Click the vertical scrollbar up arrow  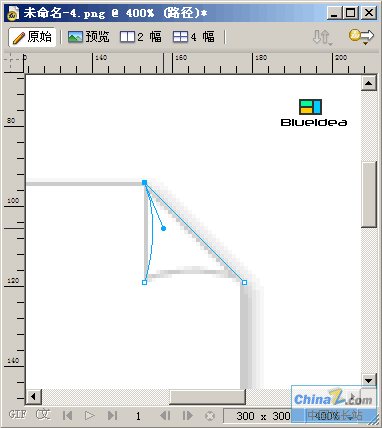(x=369, y=83)
